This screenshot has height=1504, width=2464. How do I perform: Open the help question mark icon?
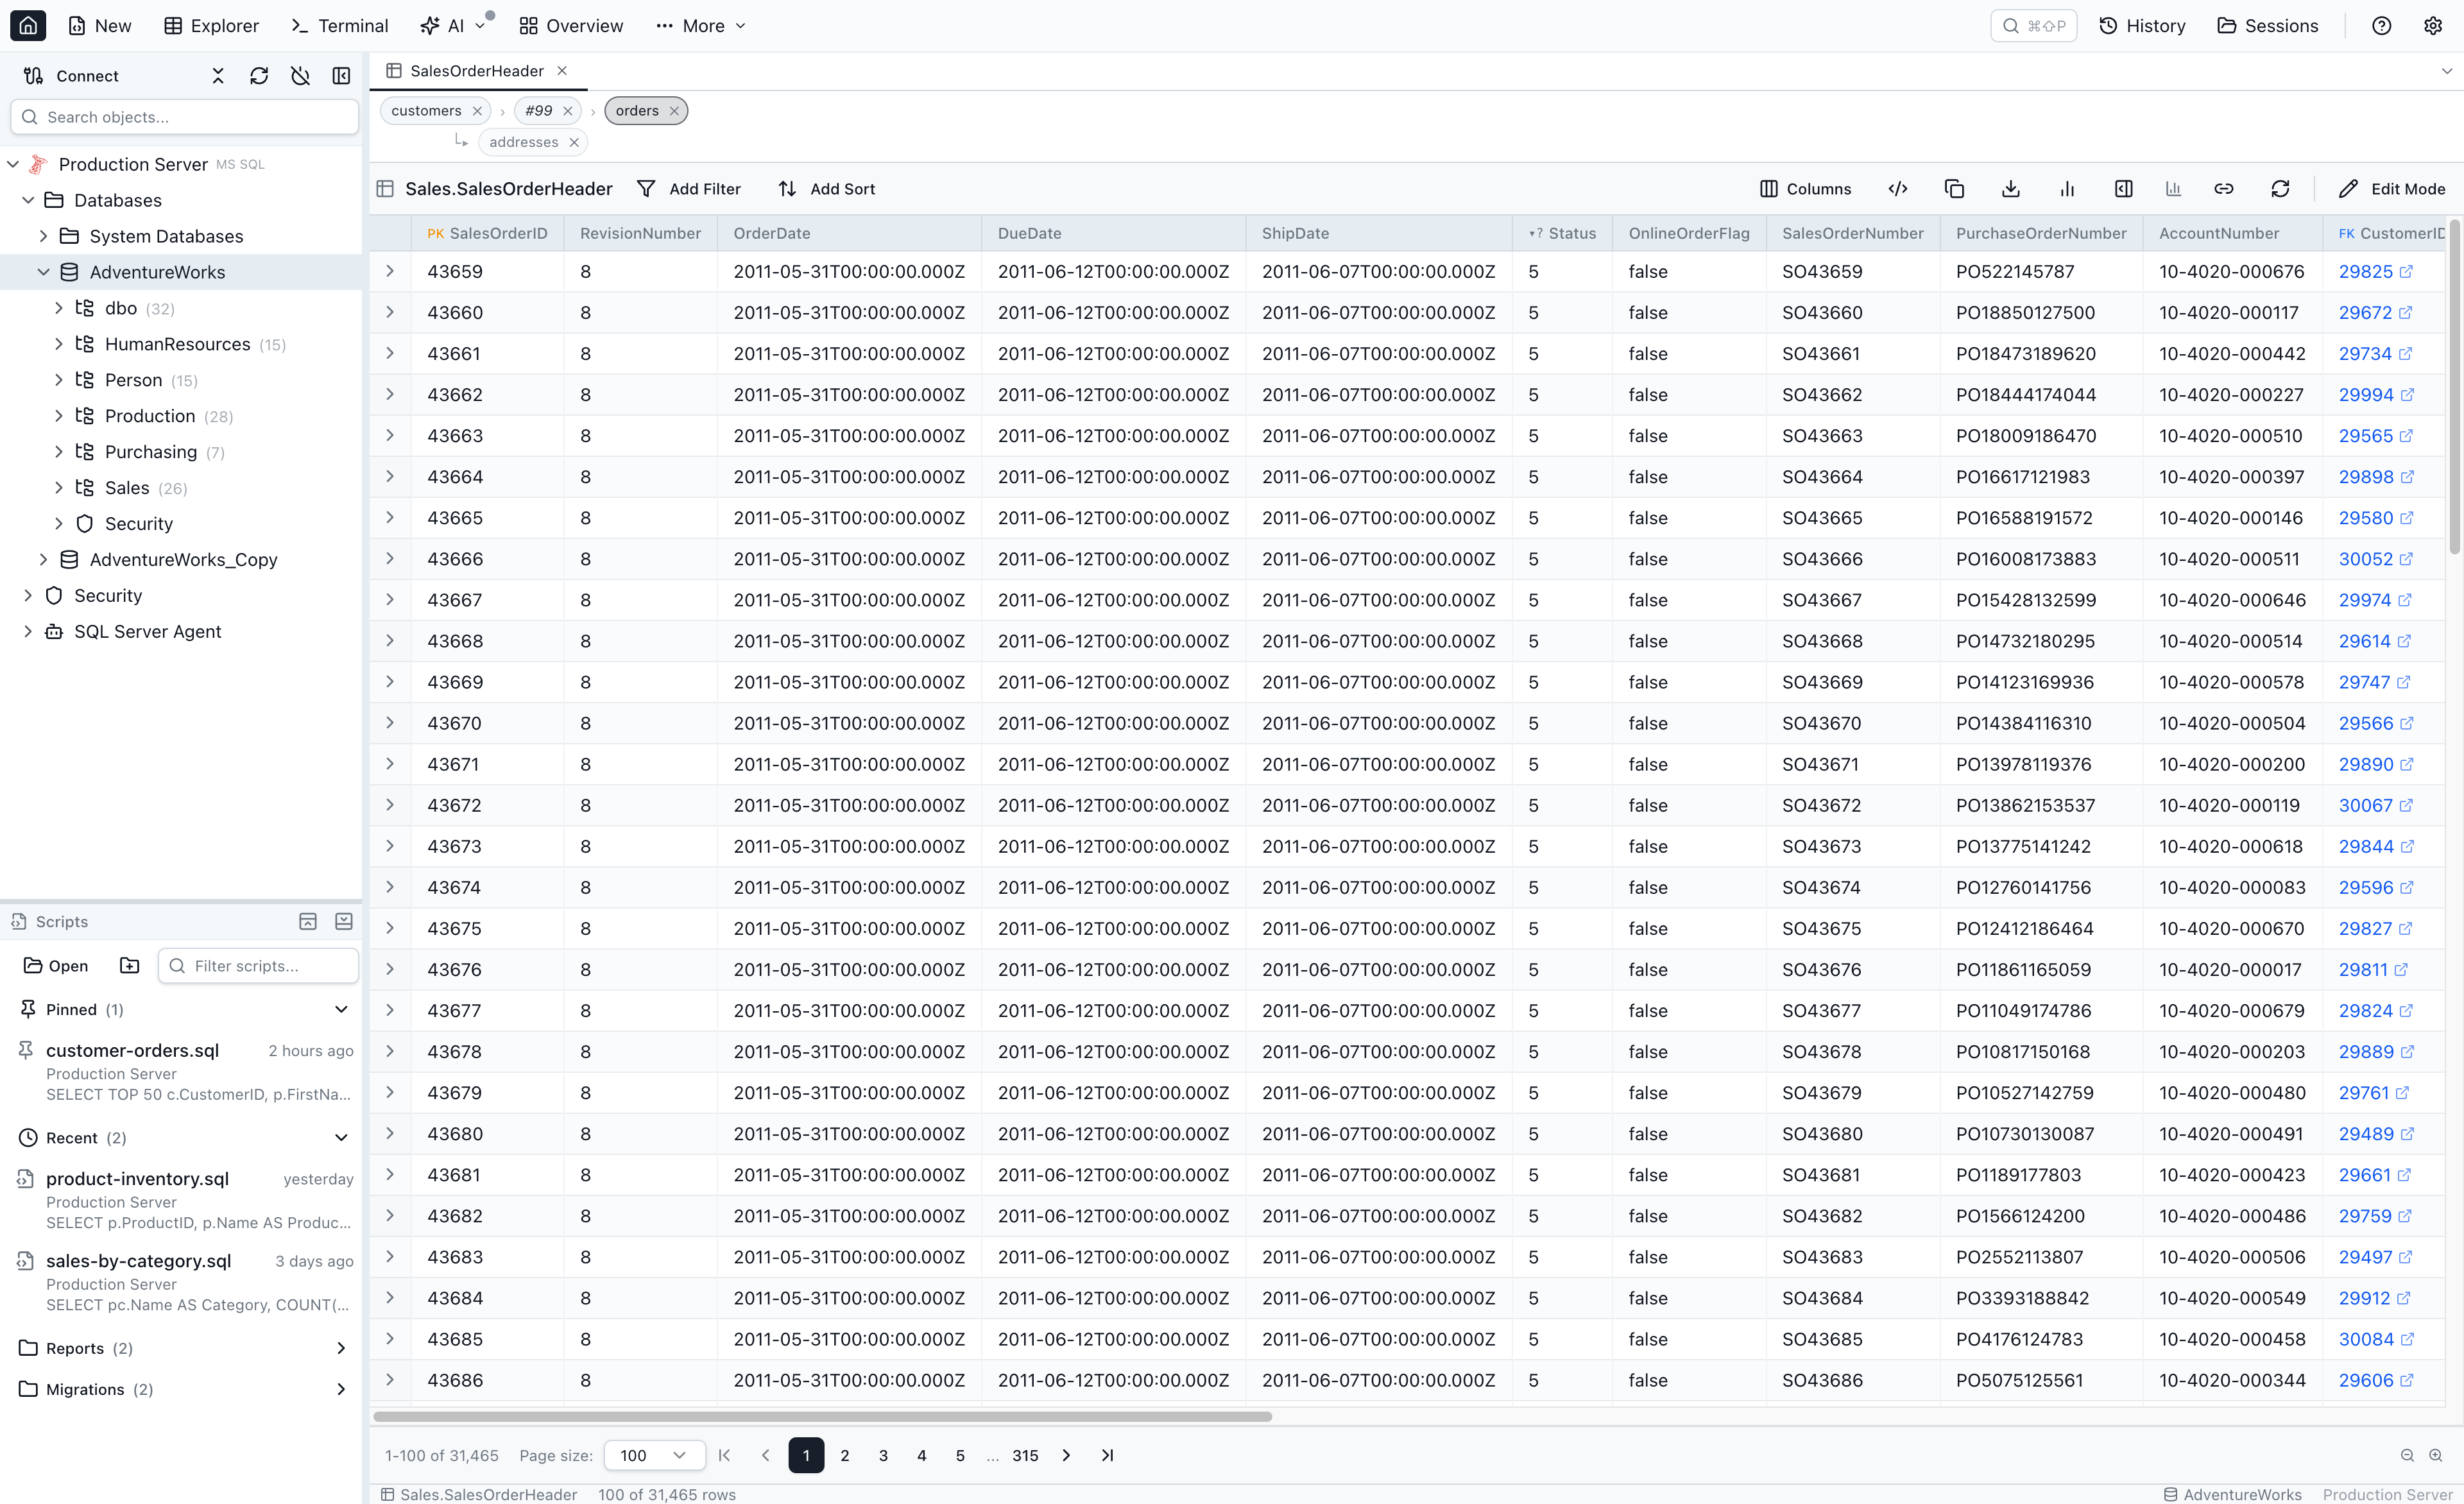tap(2382, 26)
